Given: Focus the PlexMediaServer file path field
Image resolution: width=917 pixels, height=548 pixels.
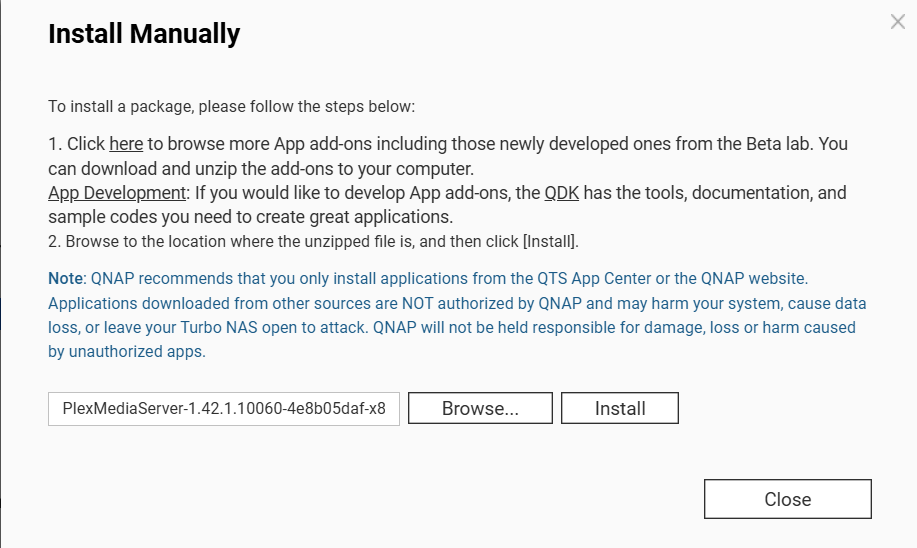Looking at the screenshot, I should (224, 408).
